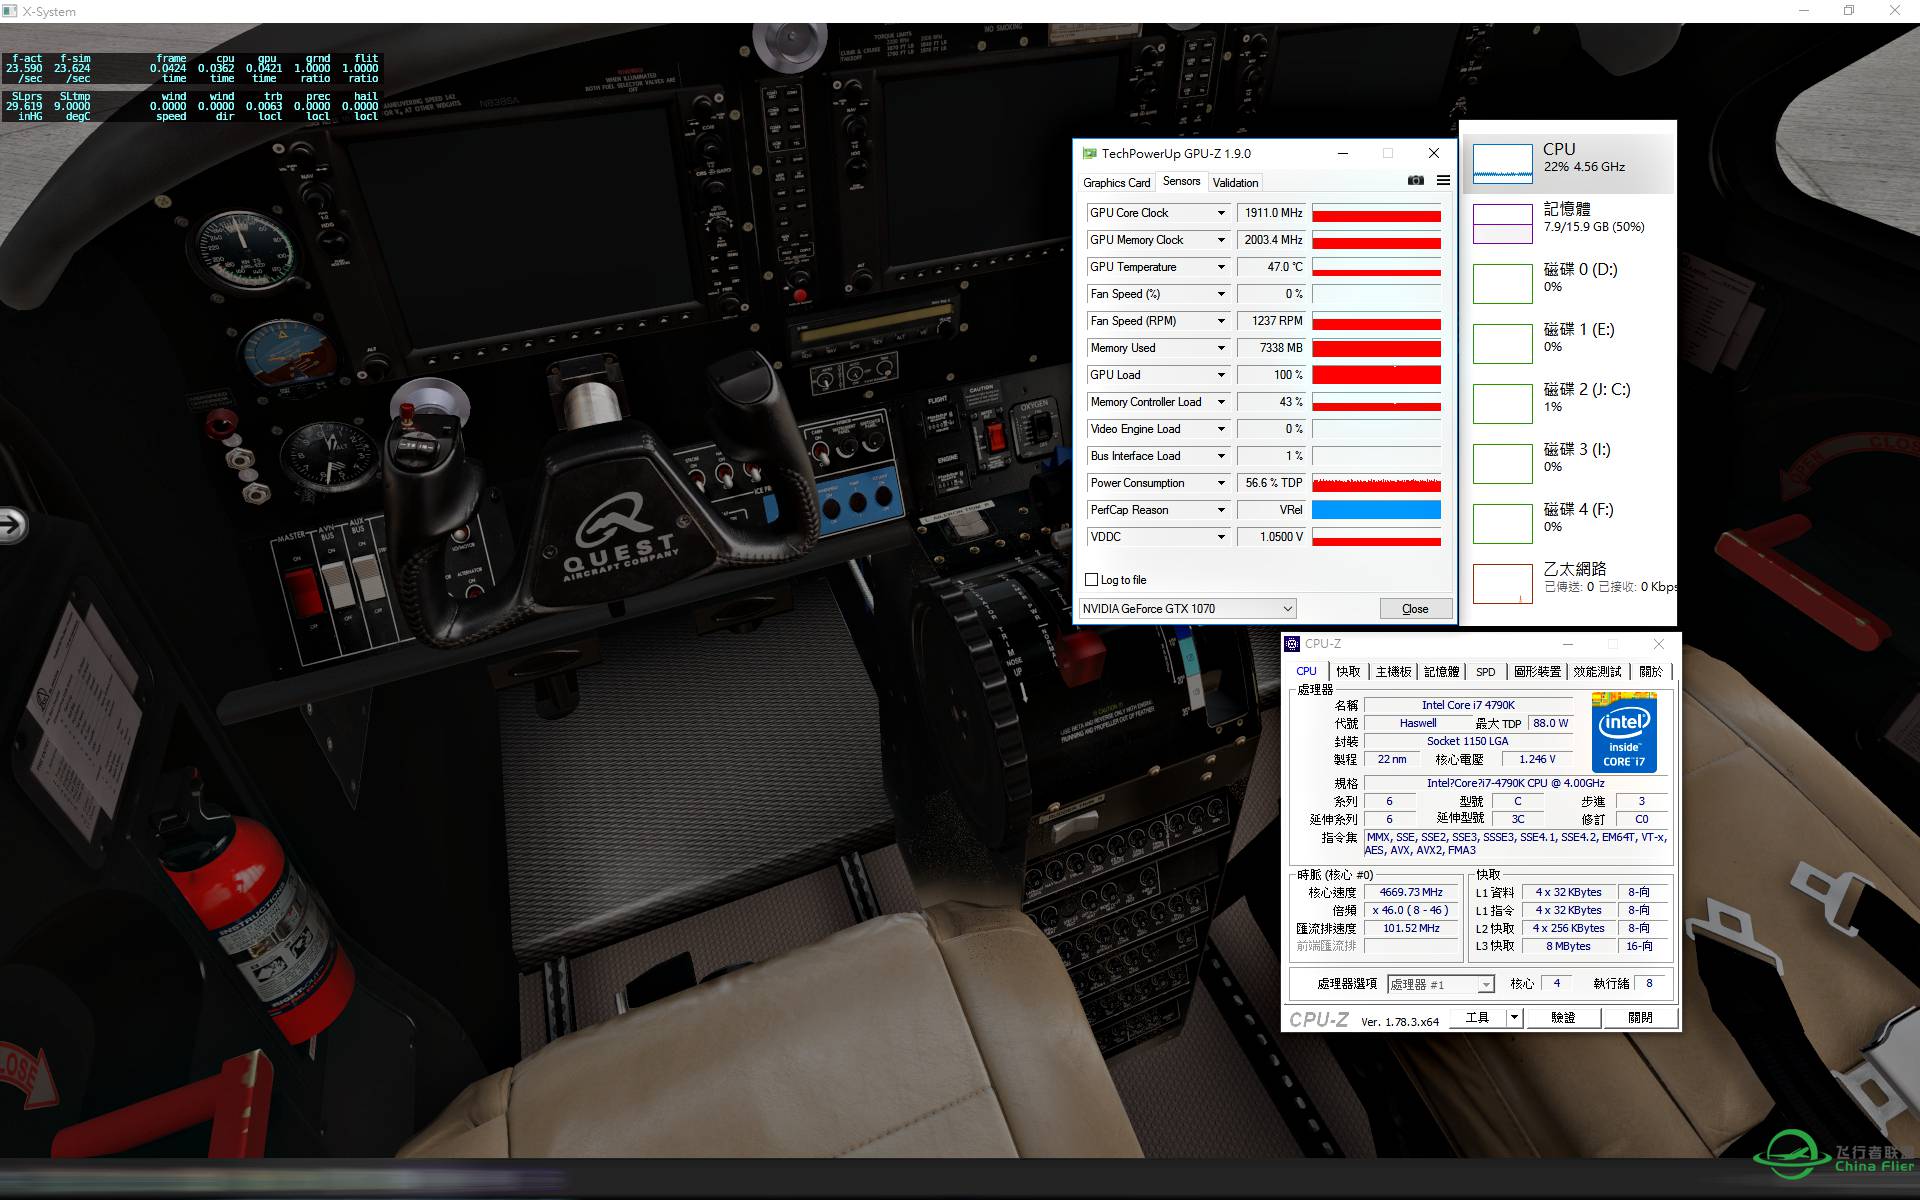Select the memory (記憶體) tab in CPU-Z

pyautogui.click(x=1441, y=672)
